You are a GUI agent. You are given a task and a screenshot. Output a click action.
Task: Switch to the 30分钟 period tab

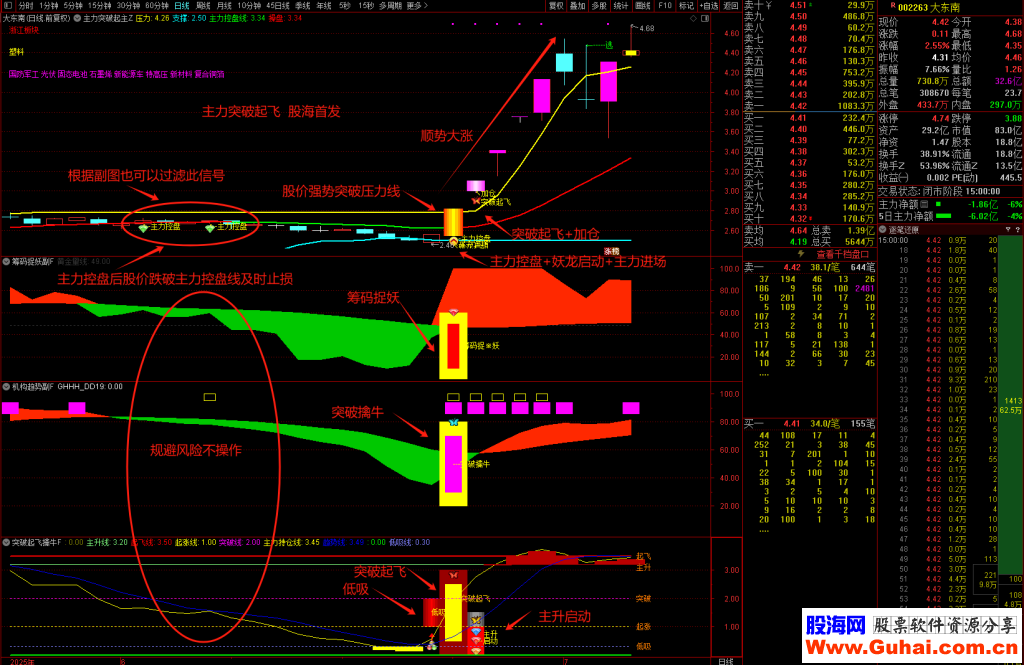[x=128, y=5]
